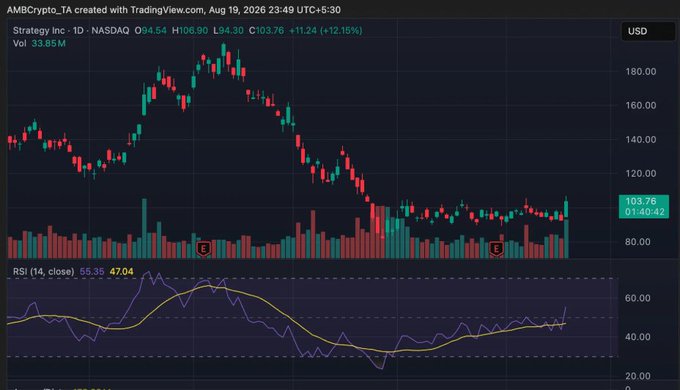Click the tallest green volume bar

pos(144,229)
